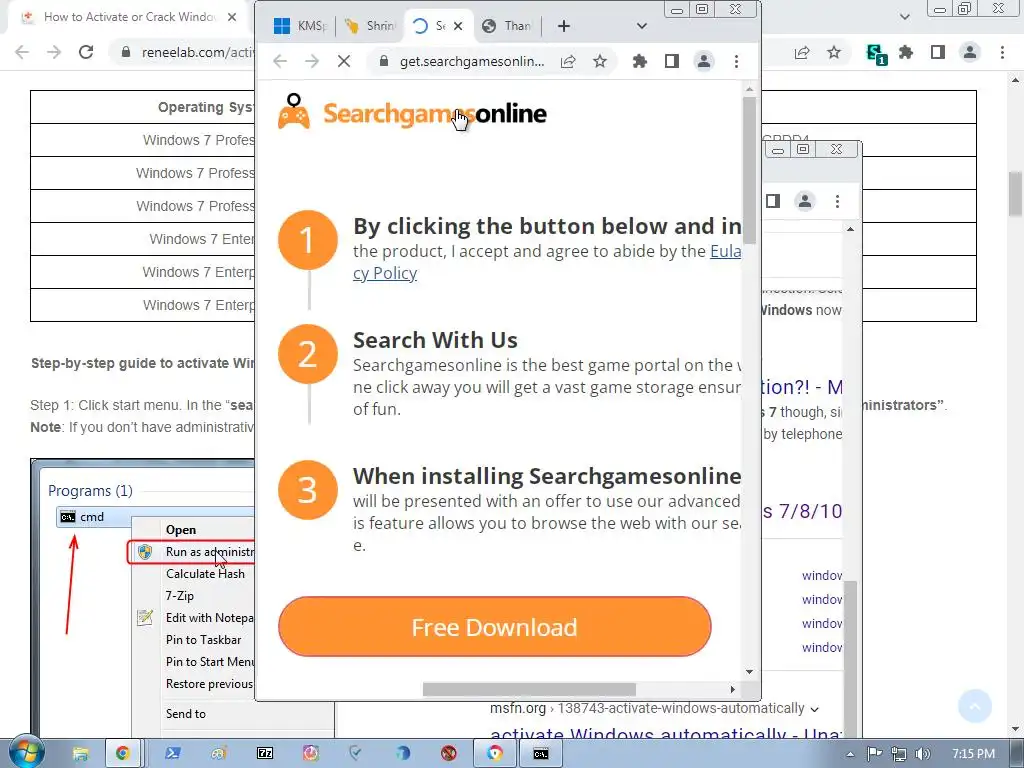Click the volume speaker tray icon
1024x768 pixels.
(x=923, y=754)
